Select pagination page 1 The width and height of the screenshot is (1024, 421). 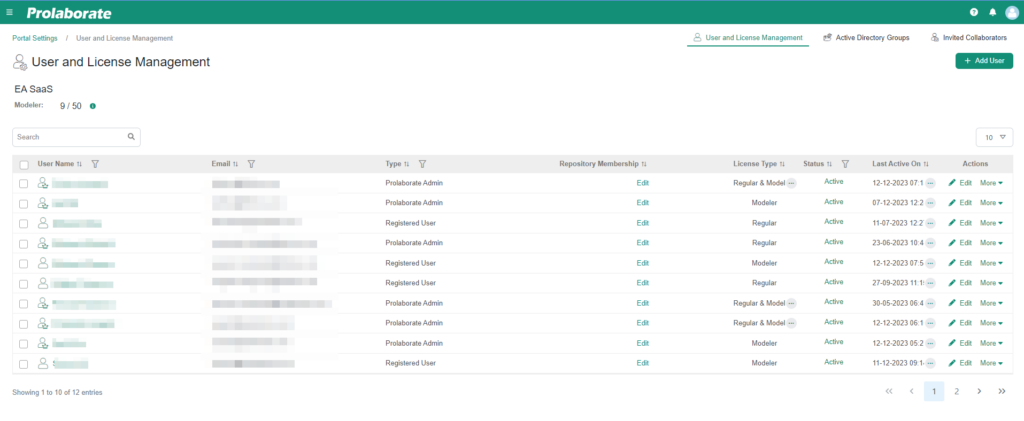click(934, 392)
